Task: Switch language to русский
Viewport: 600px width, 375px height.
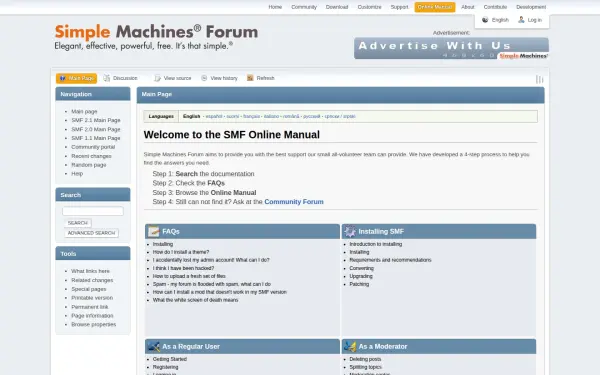Action: click(x=311, y=116)
